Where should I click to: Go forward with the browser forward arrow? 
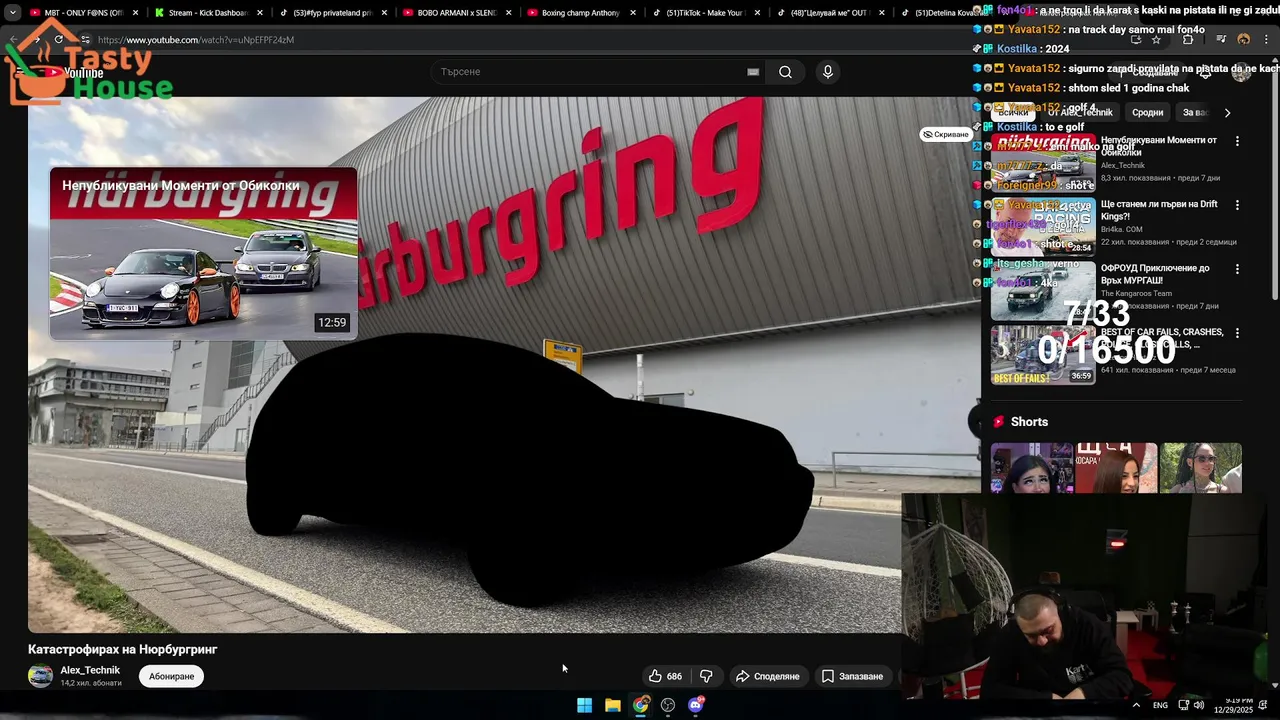[37, 39]
